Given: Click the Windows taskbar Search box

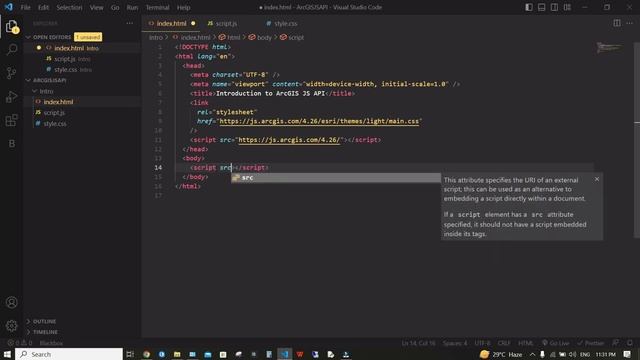Looking at the screenshot, I should tap(69, 354).
